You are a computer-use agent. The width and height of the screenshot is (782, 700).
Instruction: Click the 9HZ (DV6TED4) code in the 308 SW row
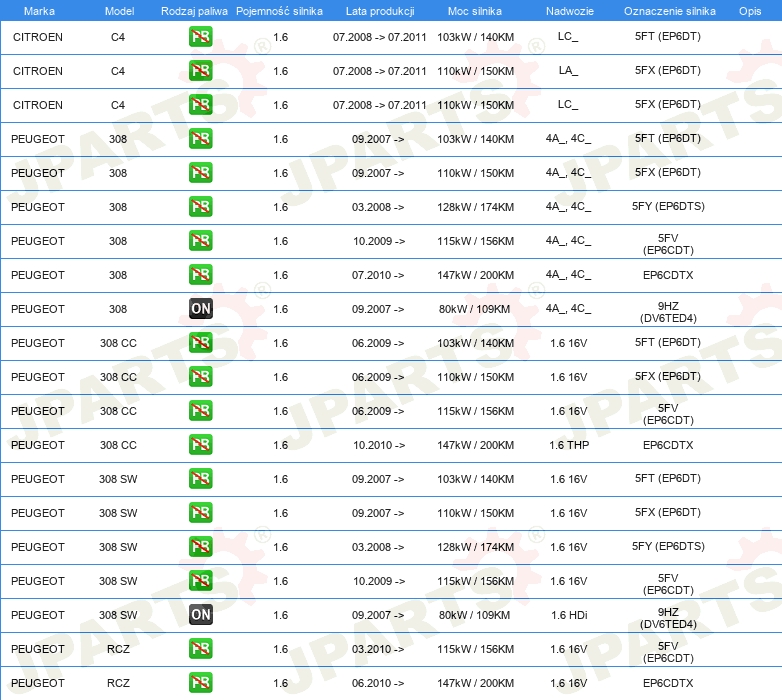(x=668, y=615)
